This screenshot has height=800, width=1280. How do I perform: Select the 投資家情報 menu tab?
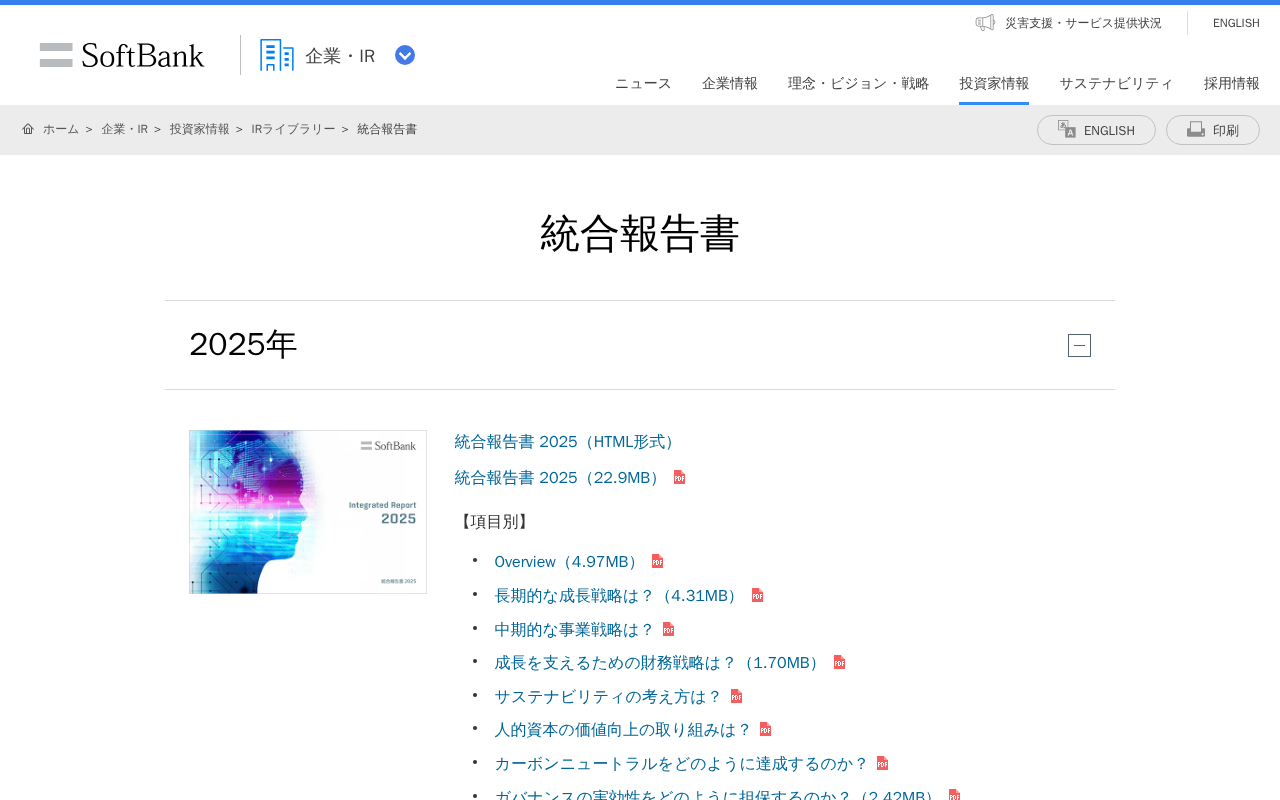click(994, 83)
